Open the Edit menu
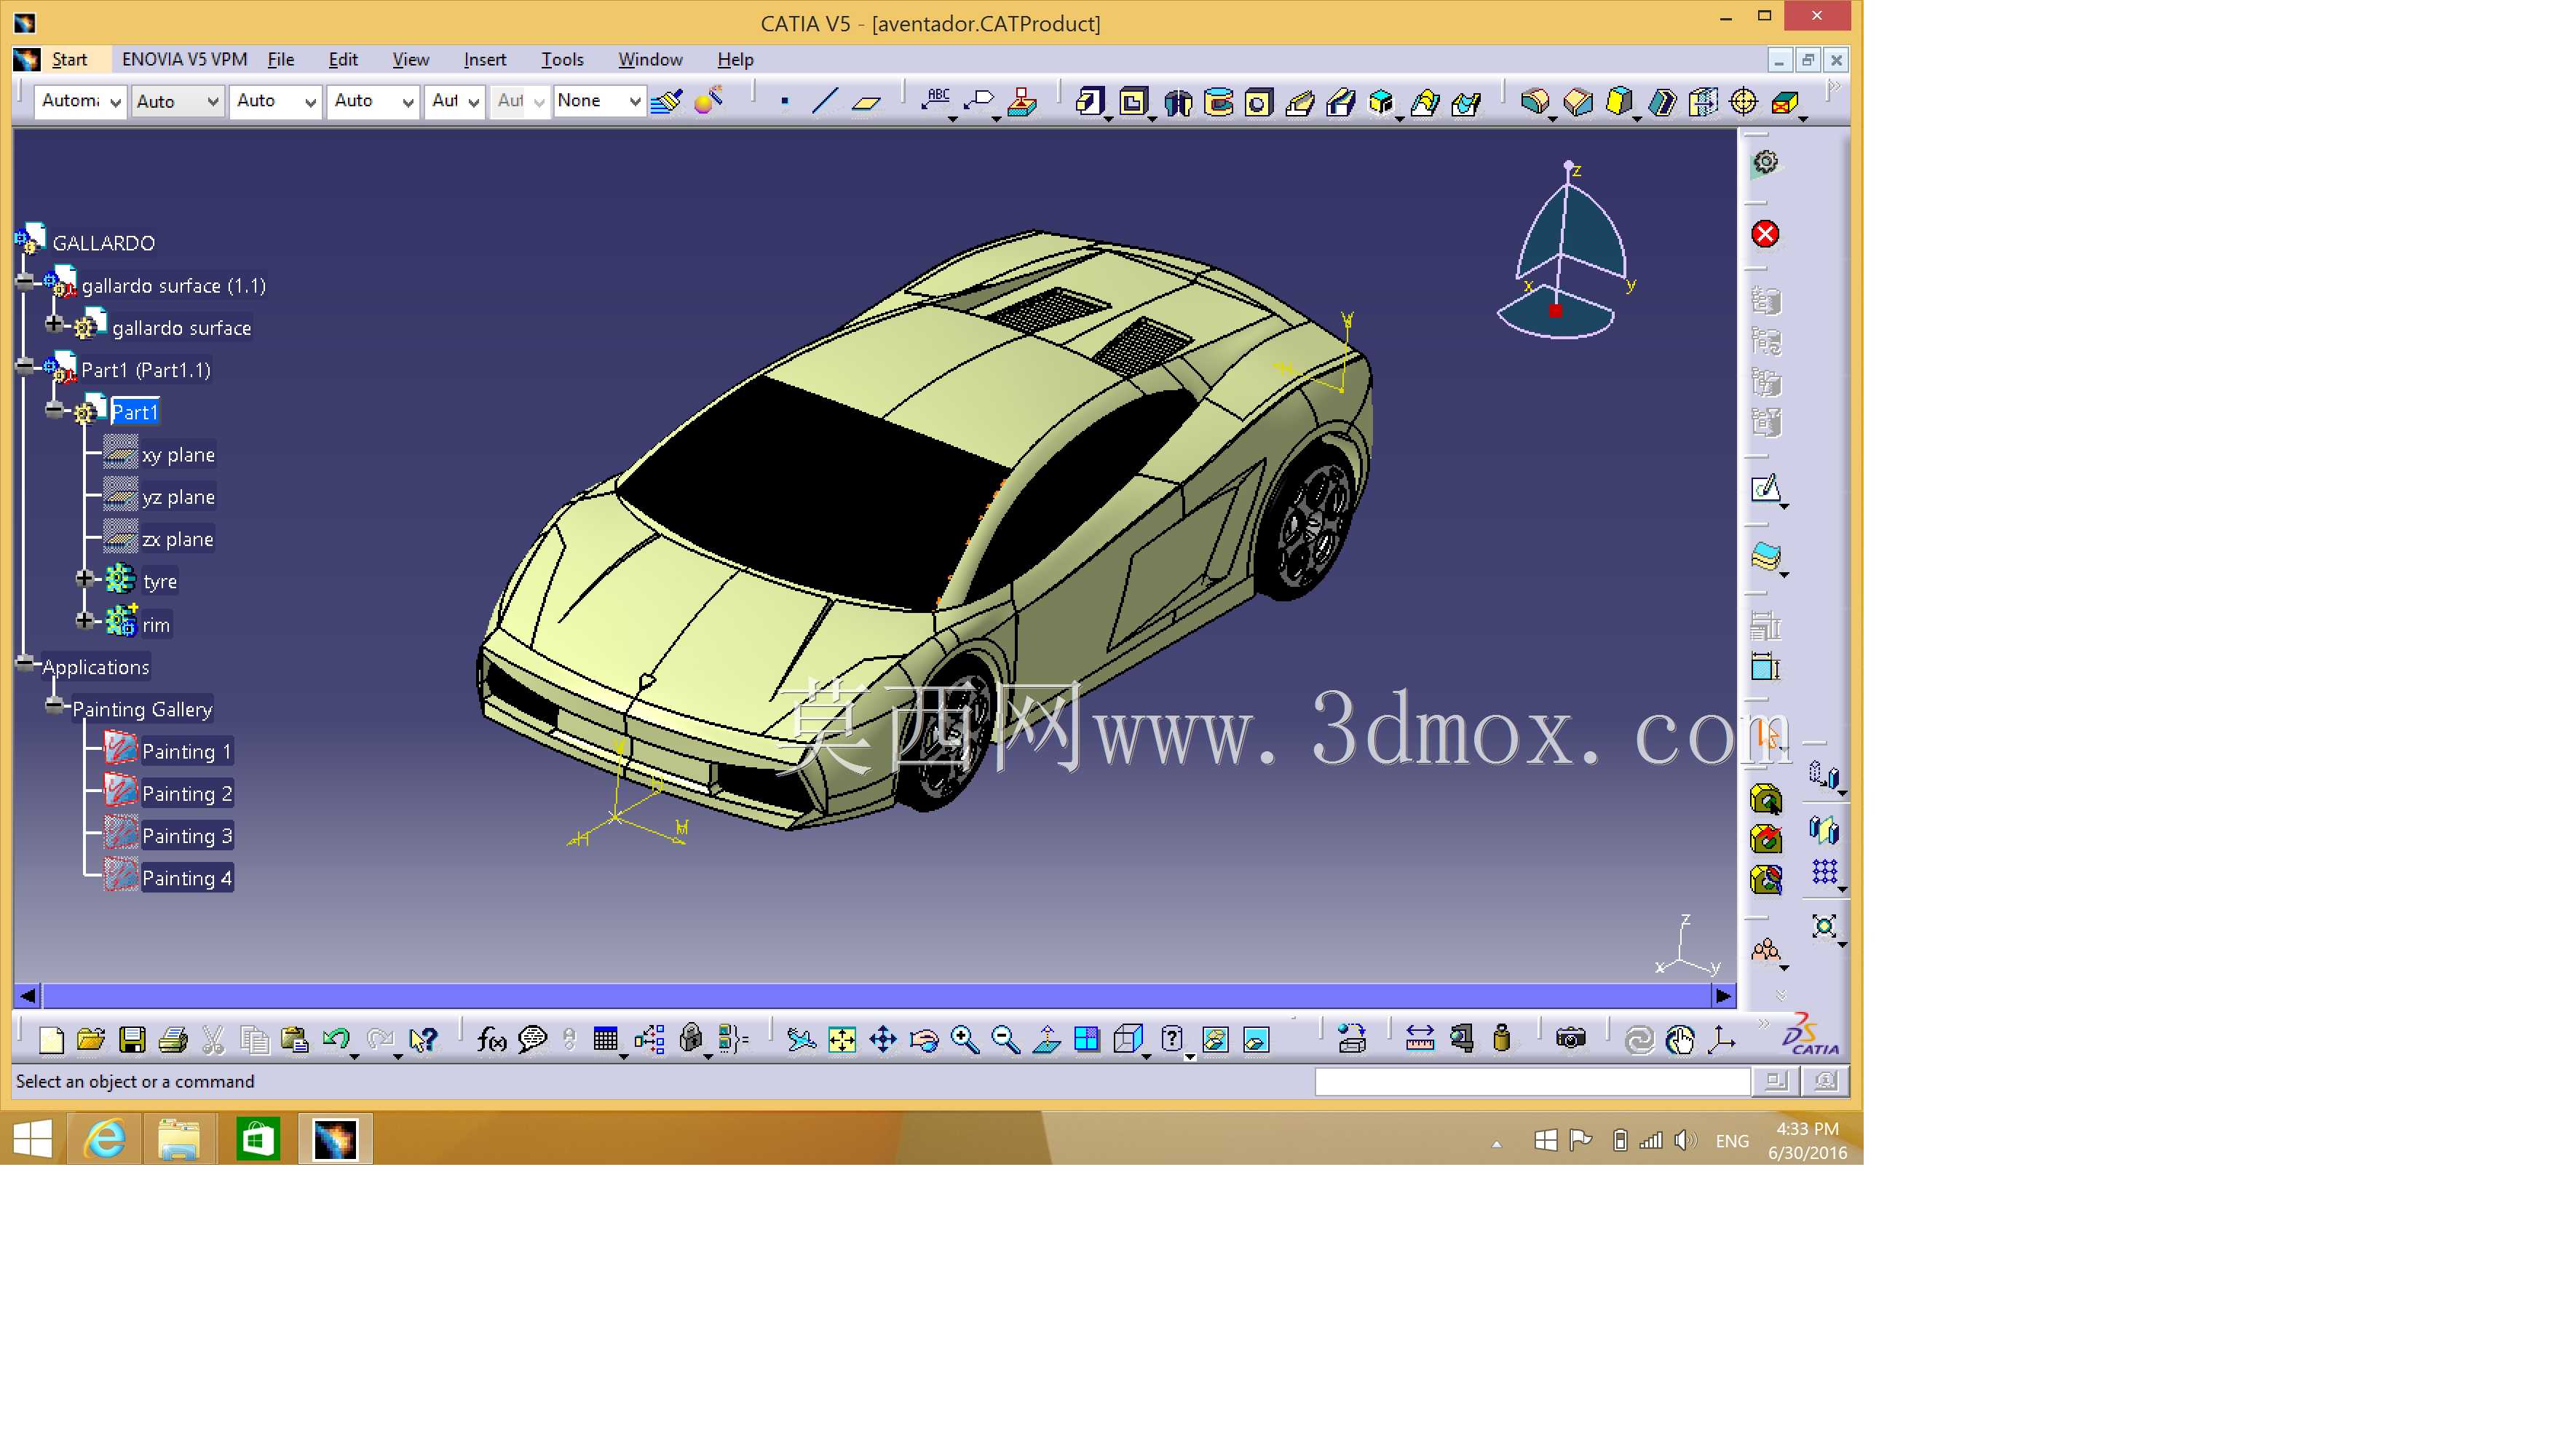2564x1456 pixels. coord(343,60)
